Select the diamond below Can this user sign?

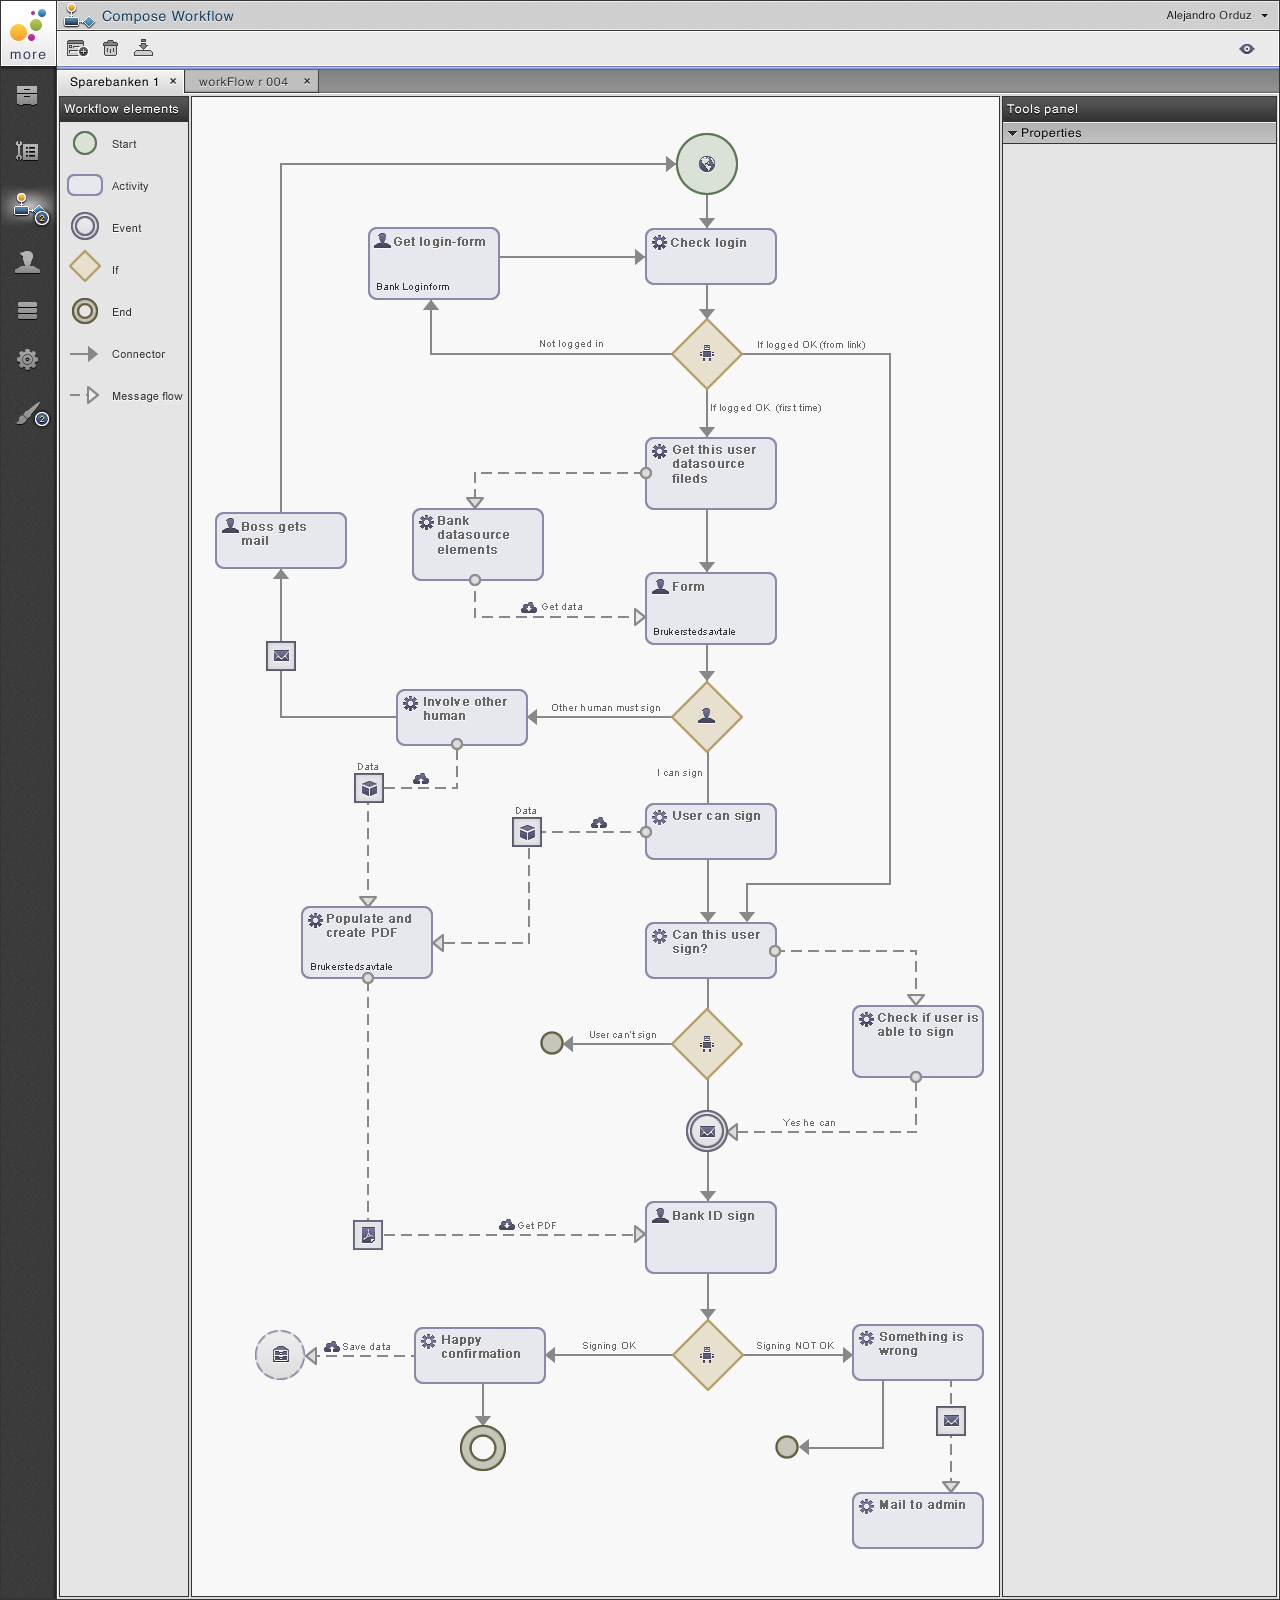click(707, 1044)
